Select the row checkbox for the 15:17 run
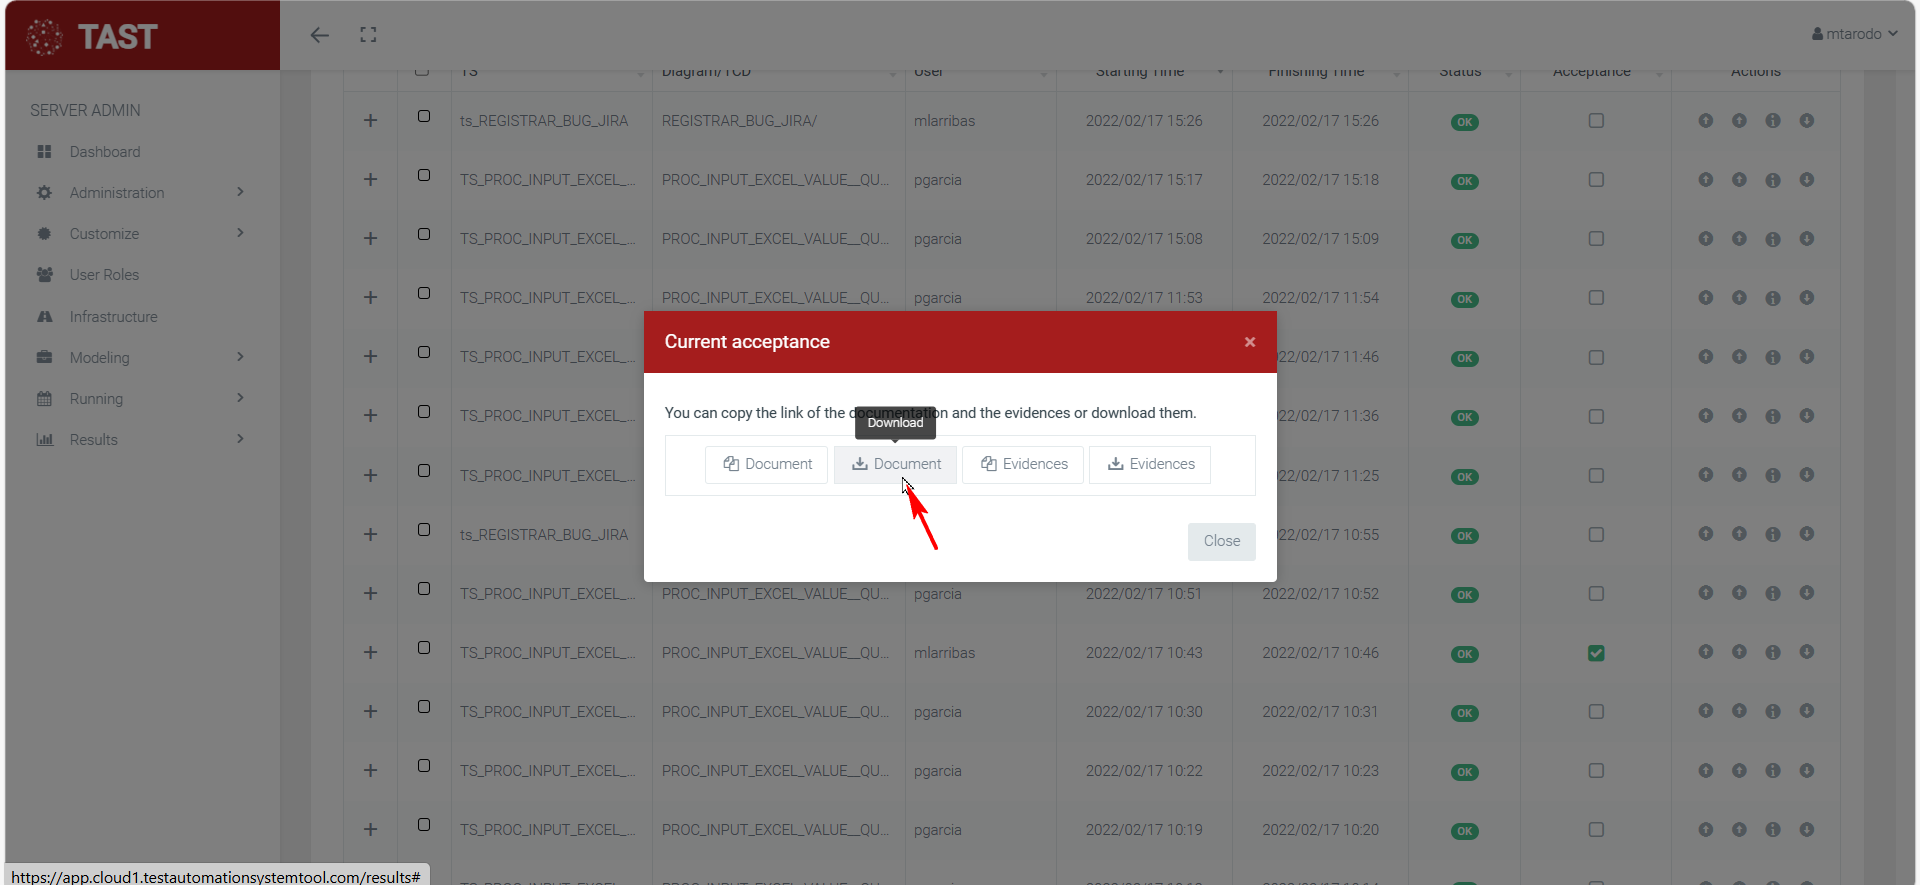Screen dimensions: 1920x885 click(424, 175)
